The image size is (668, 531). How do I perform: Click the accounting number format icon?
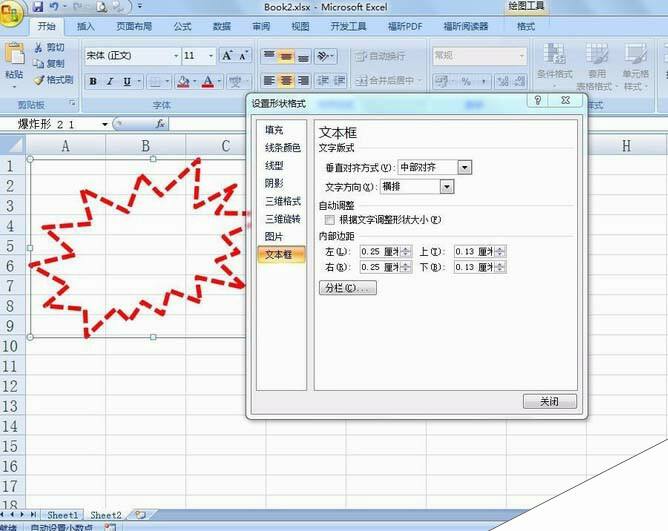pos(441,81)
